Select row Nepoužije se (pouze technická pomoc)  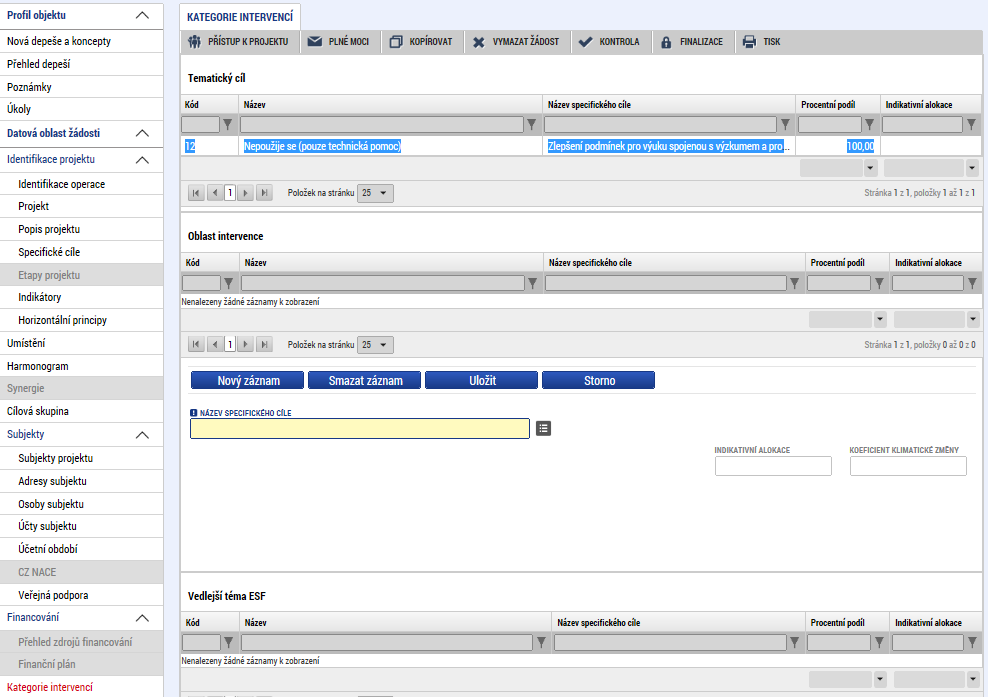580,146
